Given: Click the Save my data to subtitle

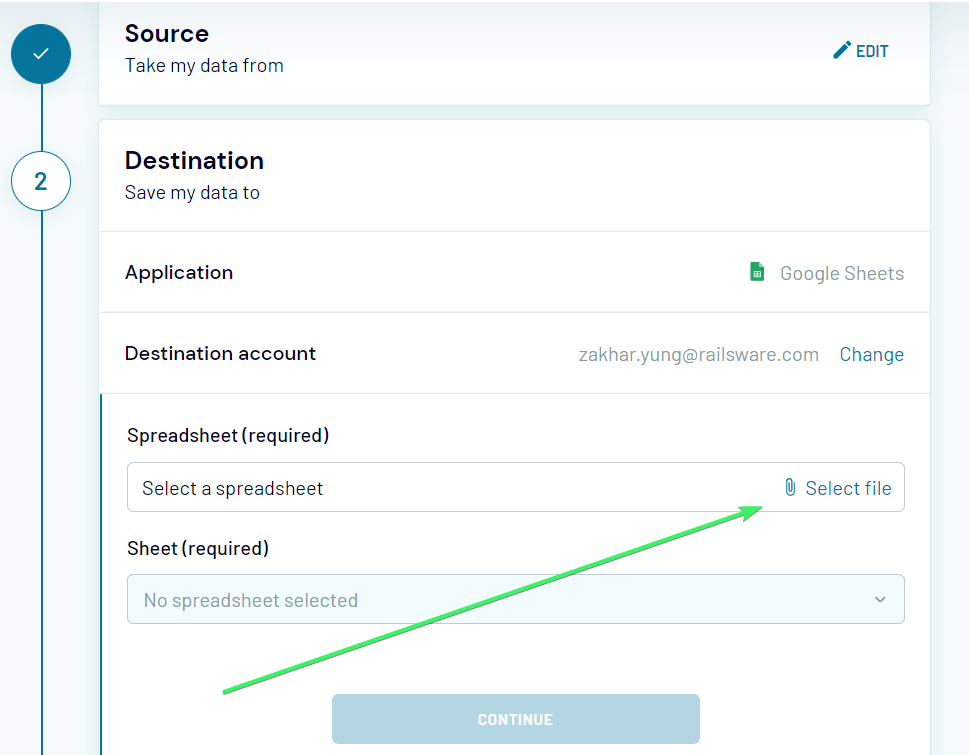Looking at the screenshot, I should point(192,193).
